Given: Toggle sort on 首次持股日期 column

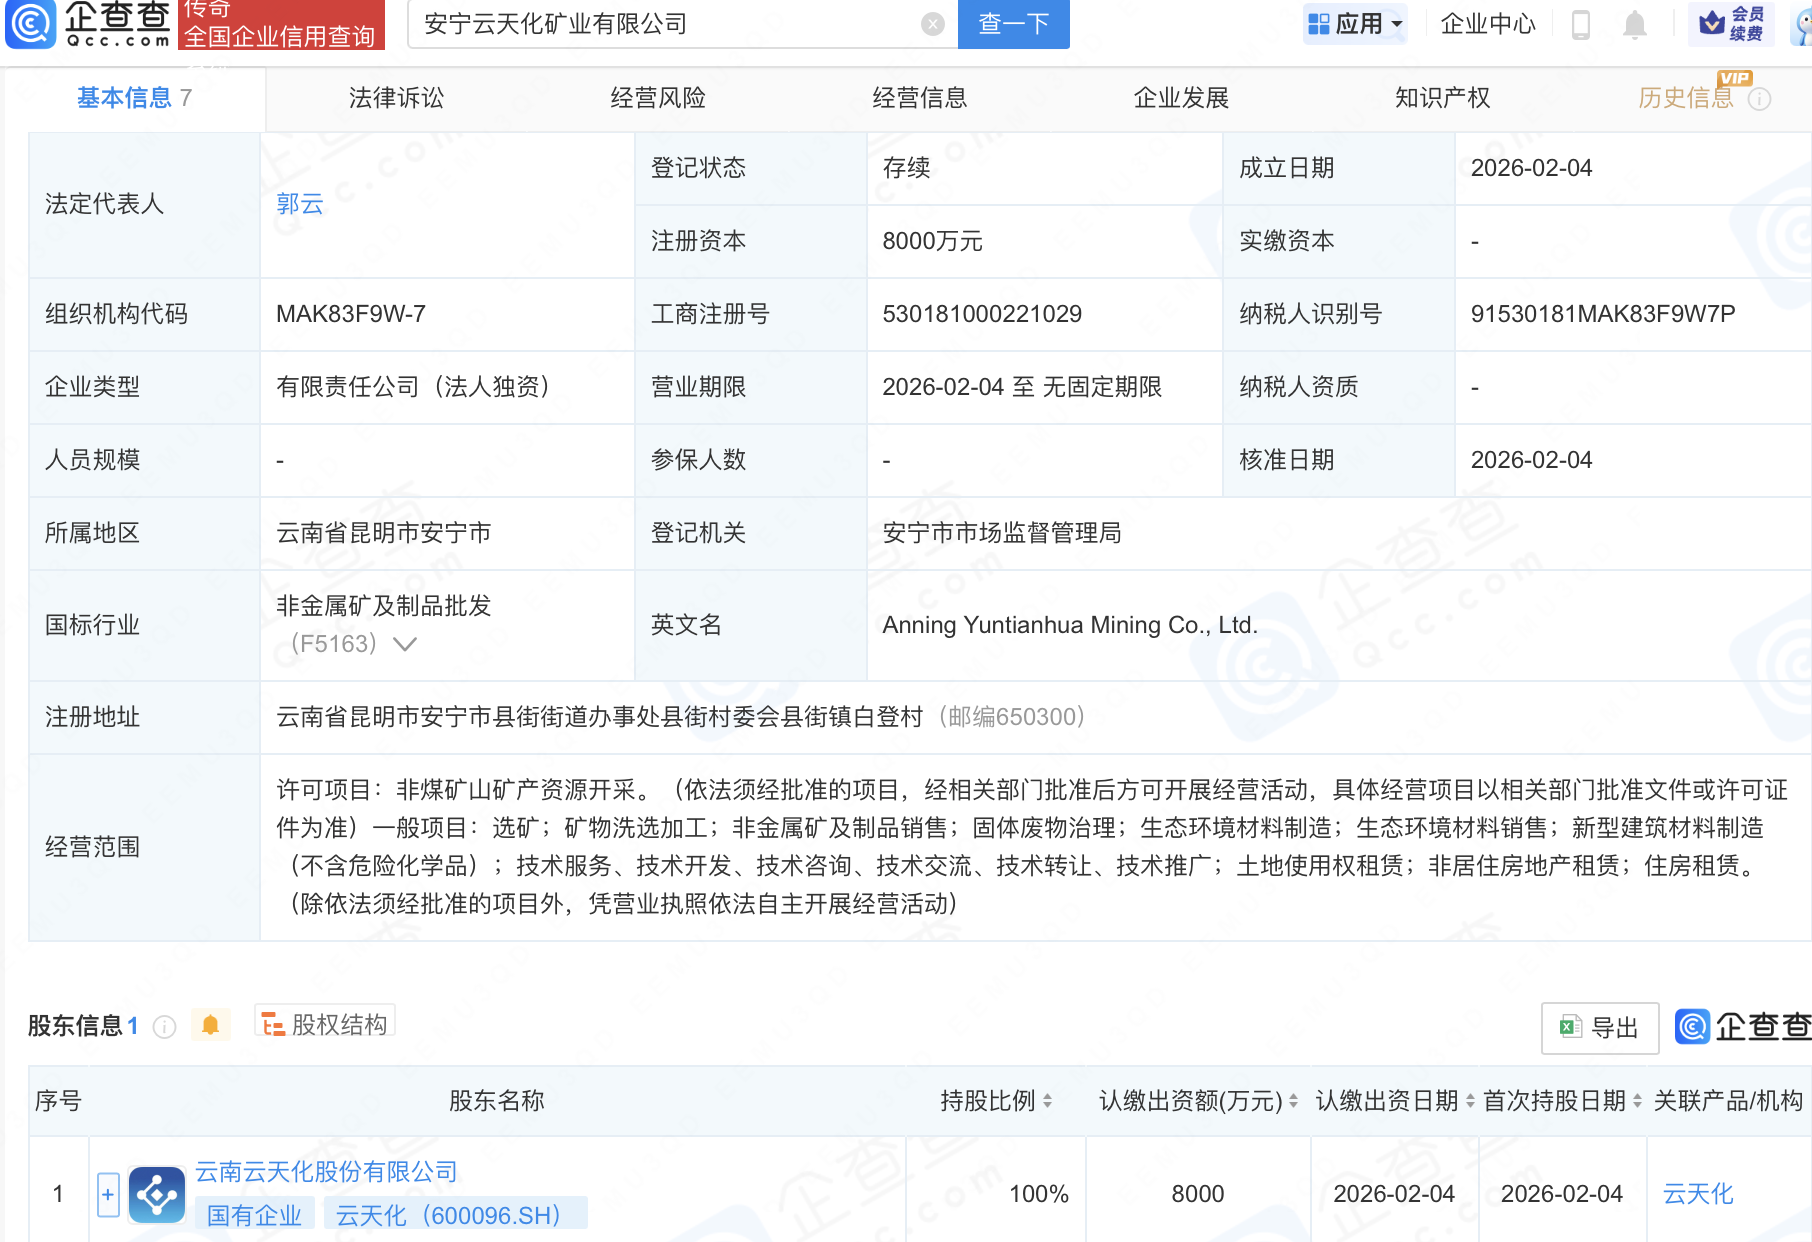Looking at the screenshot, I should [x=1638, y=1101].
